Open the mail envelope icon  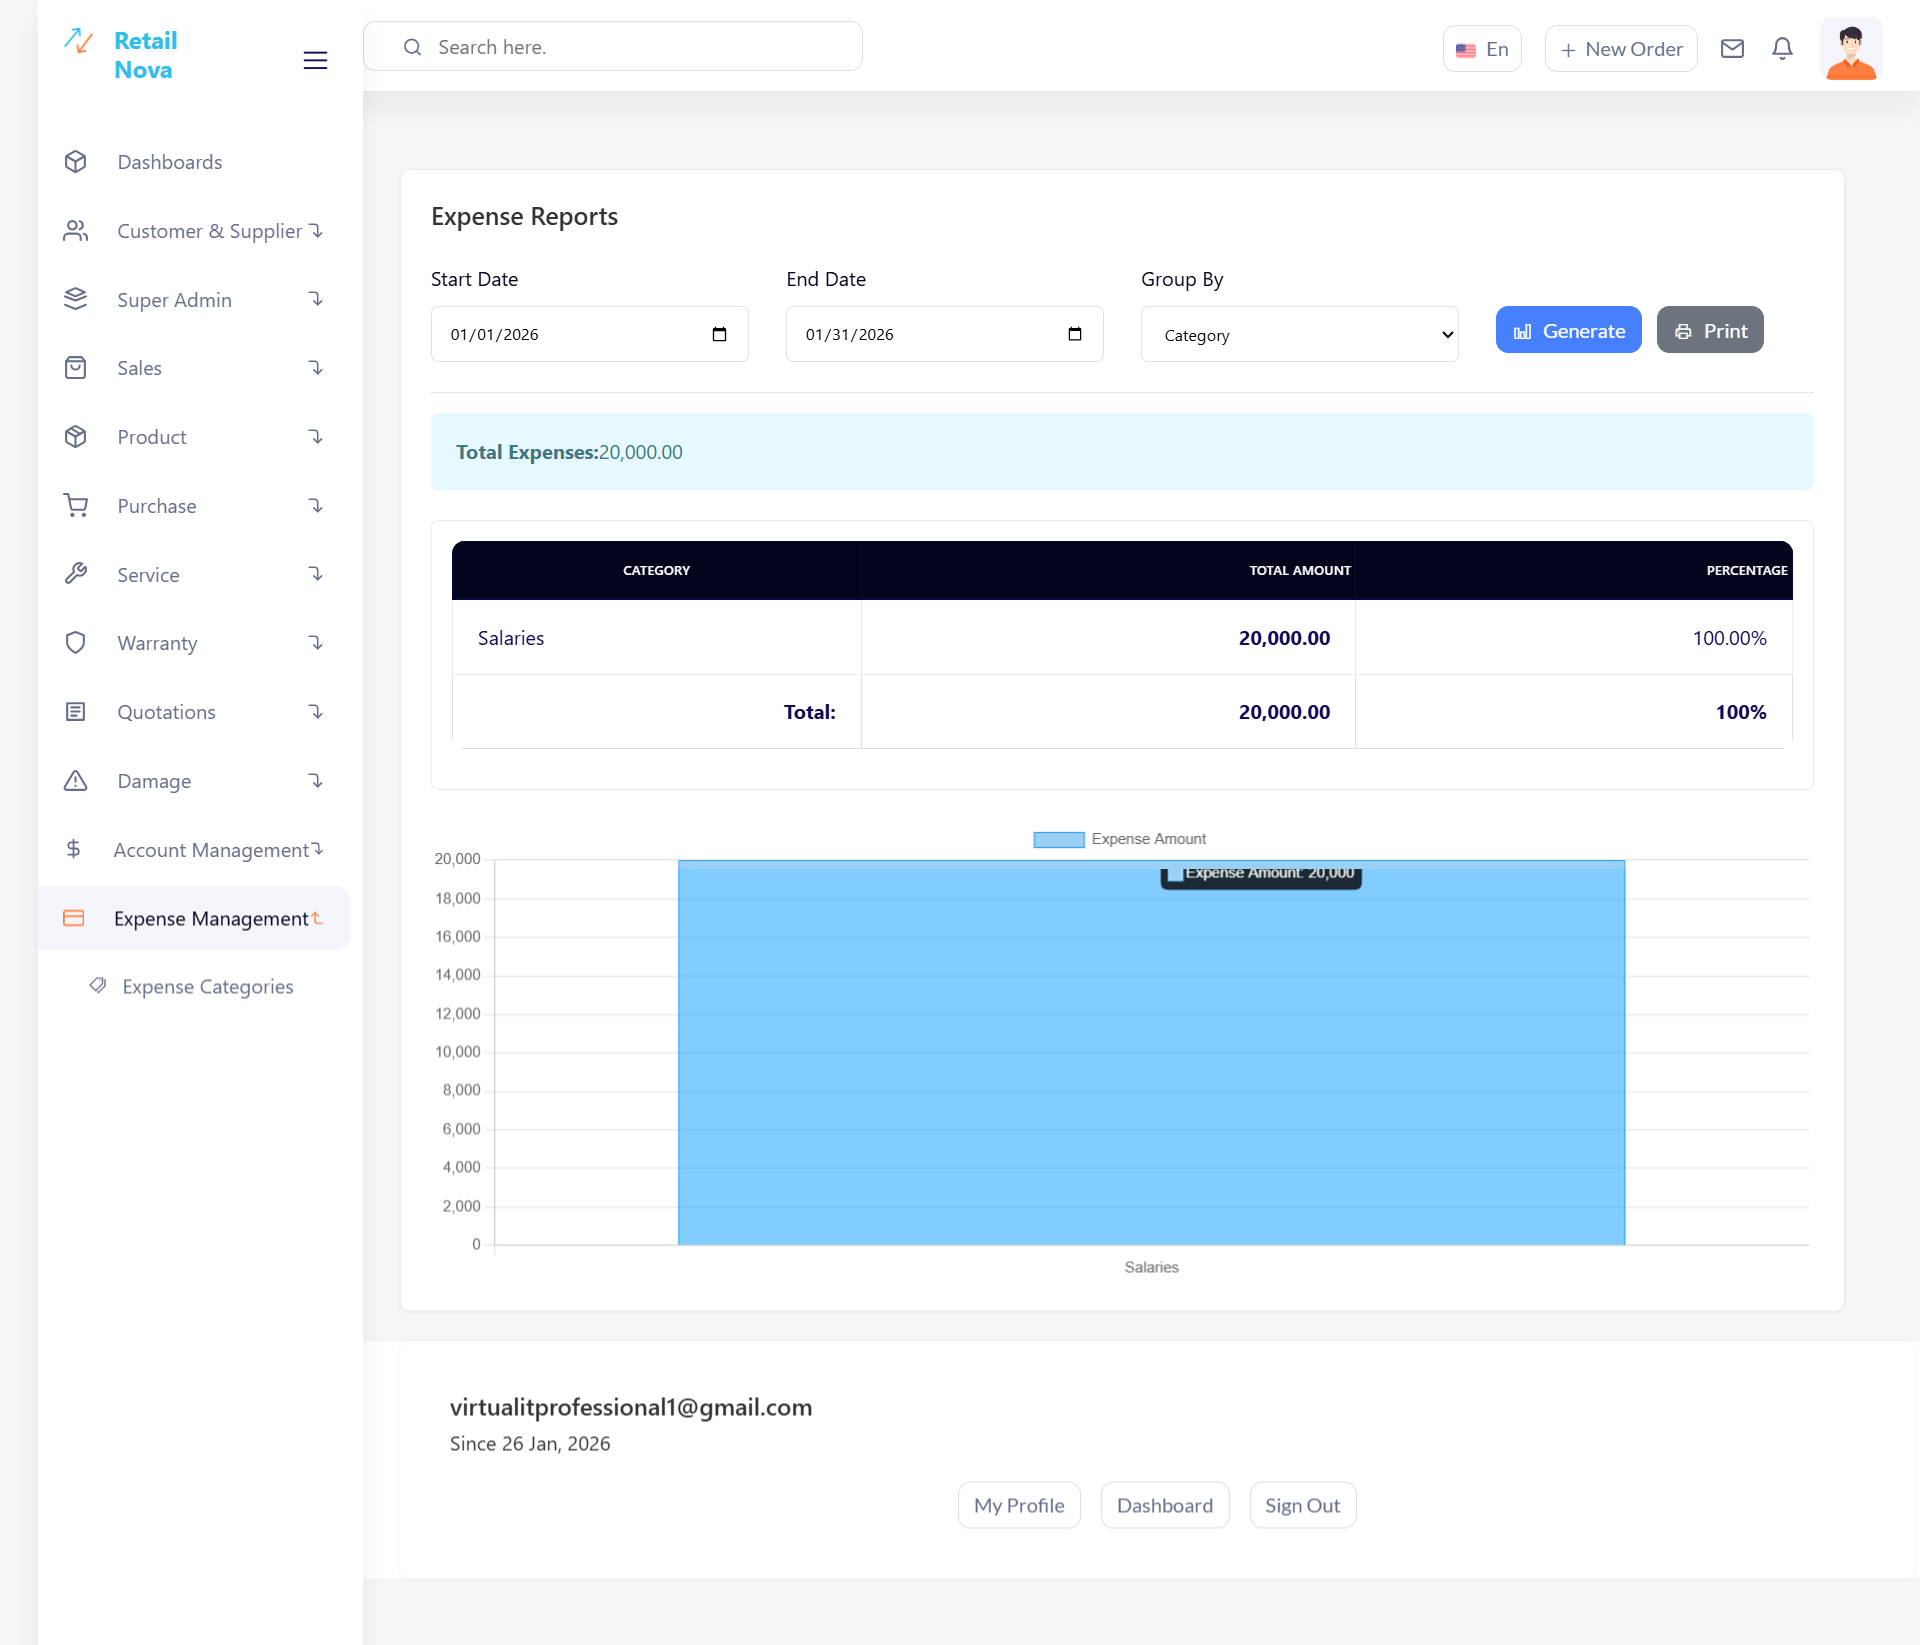coord(1732,48)
